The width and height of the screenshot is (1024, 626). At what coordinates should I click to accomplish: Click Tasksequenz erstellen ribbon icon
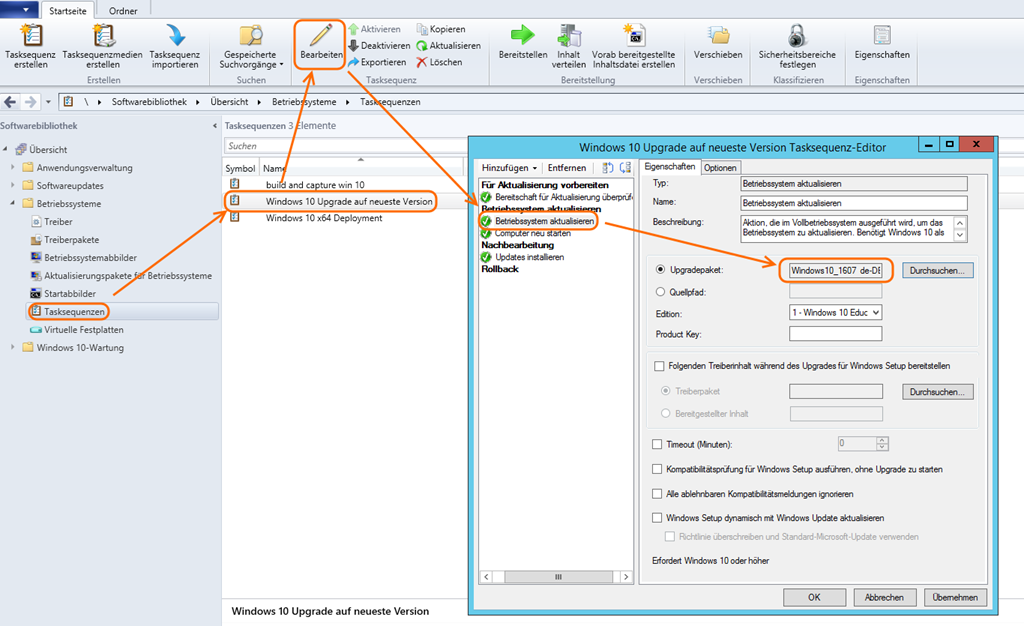coord(31,35)
